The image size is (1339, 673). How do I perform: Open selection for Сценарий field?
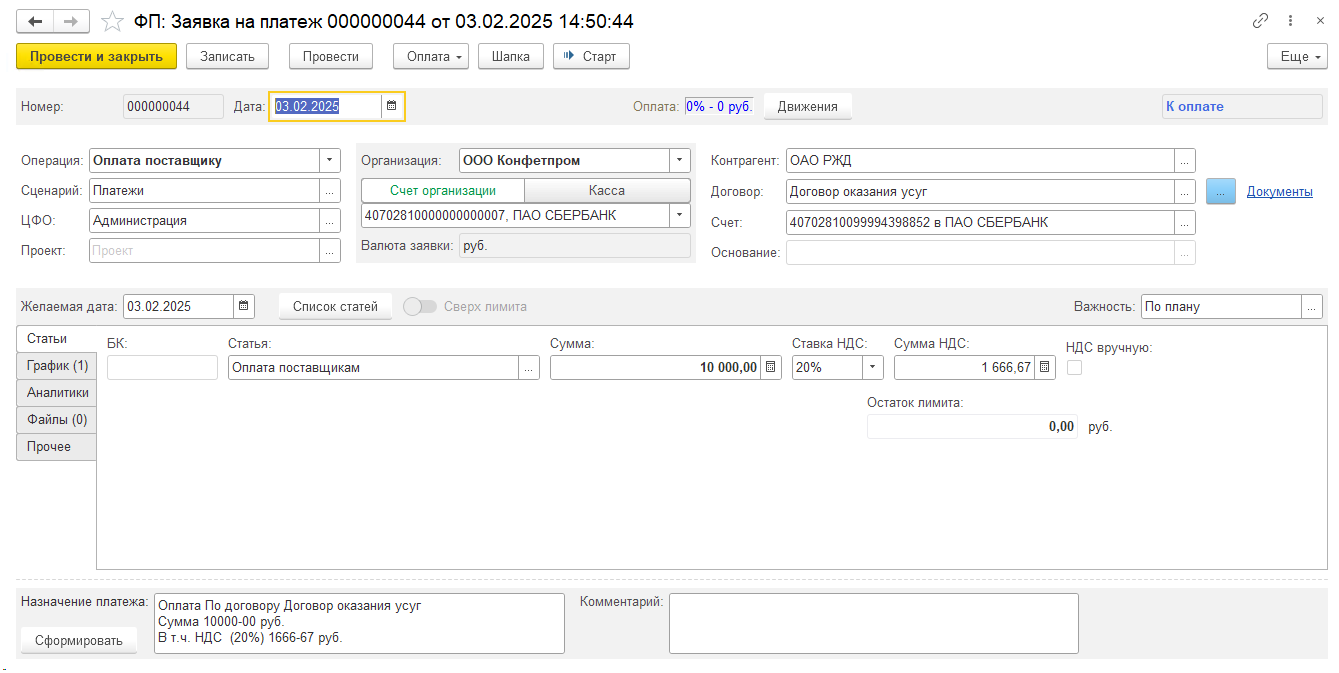(330, 190)
